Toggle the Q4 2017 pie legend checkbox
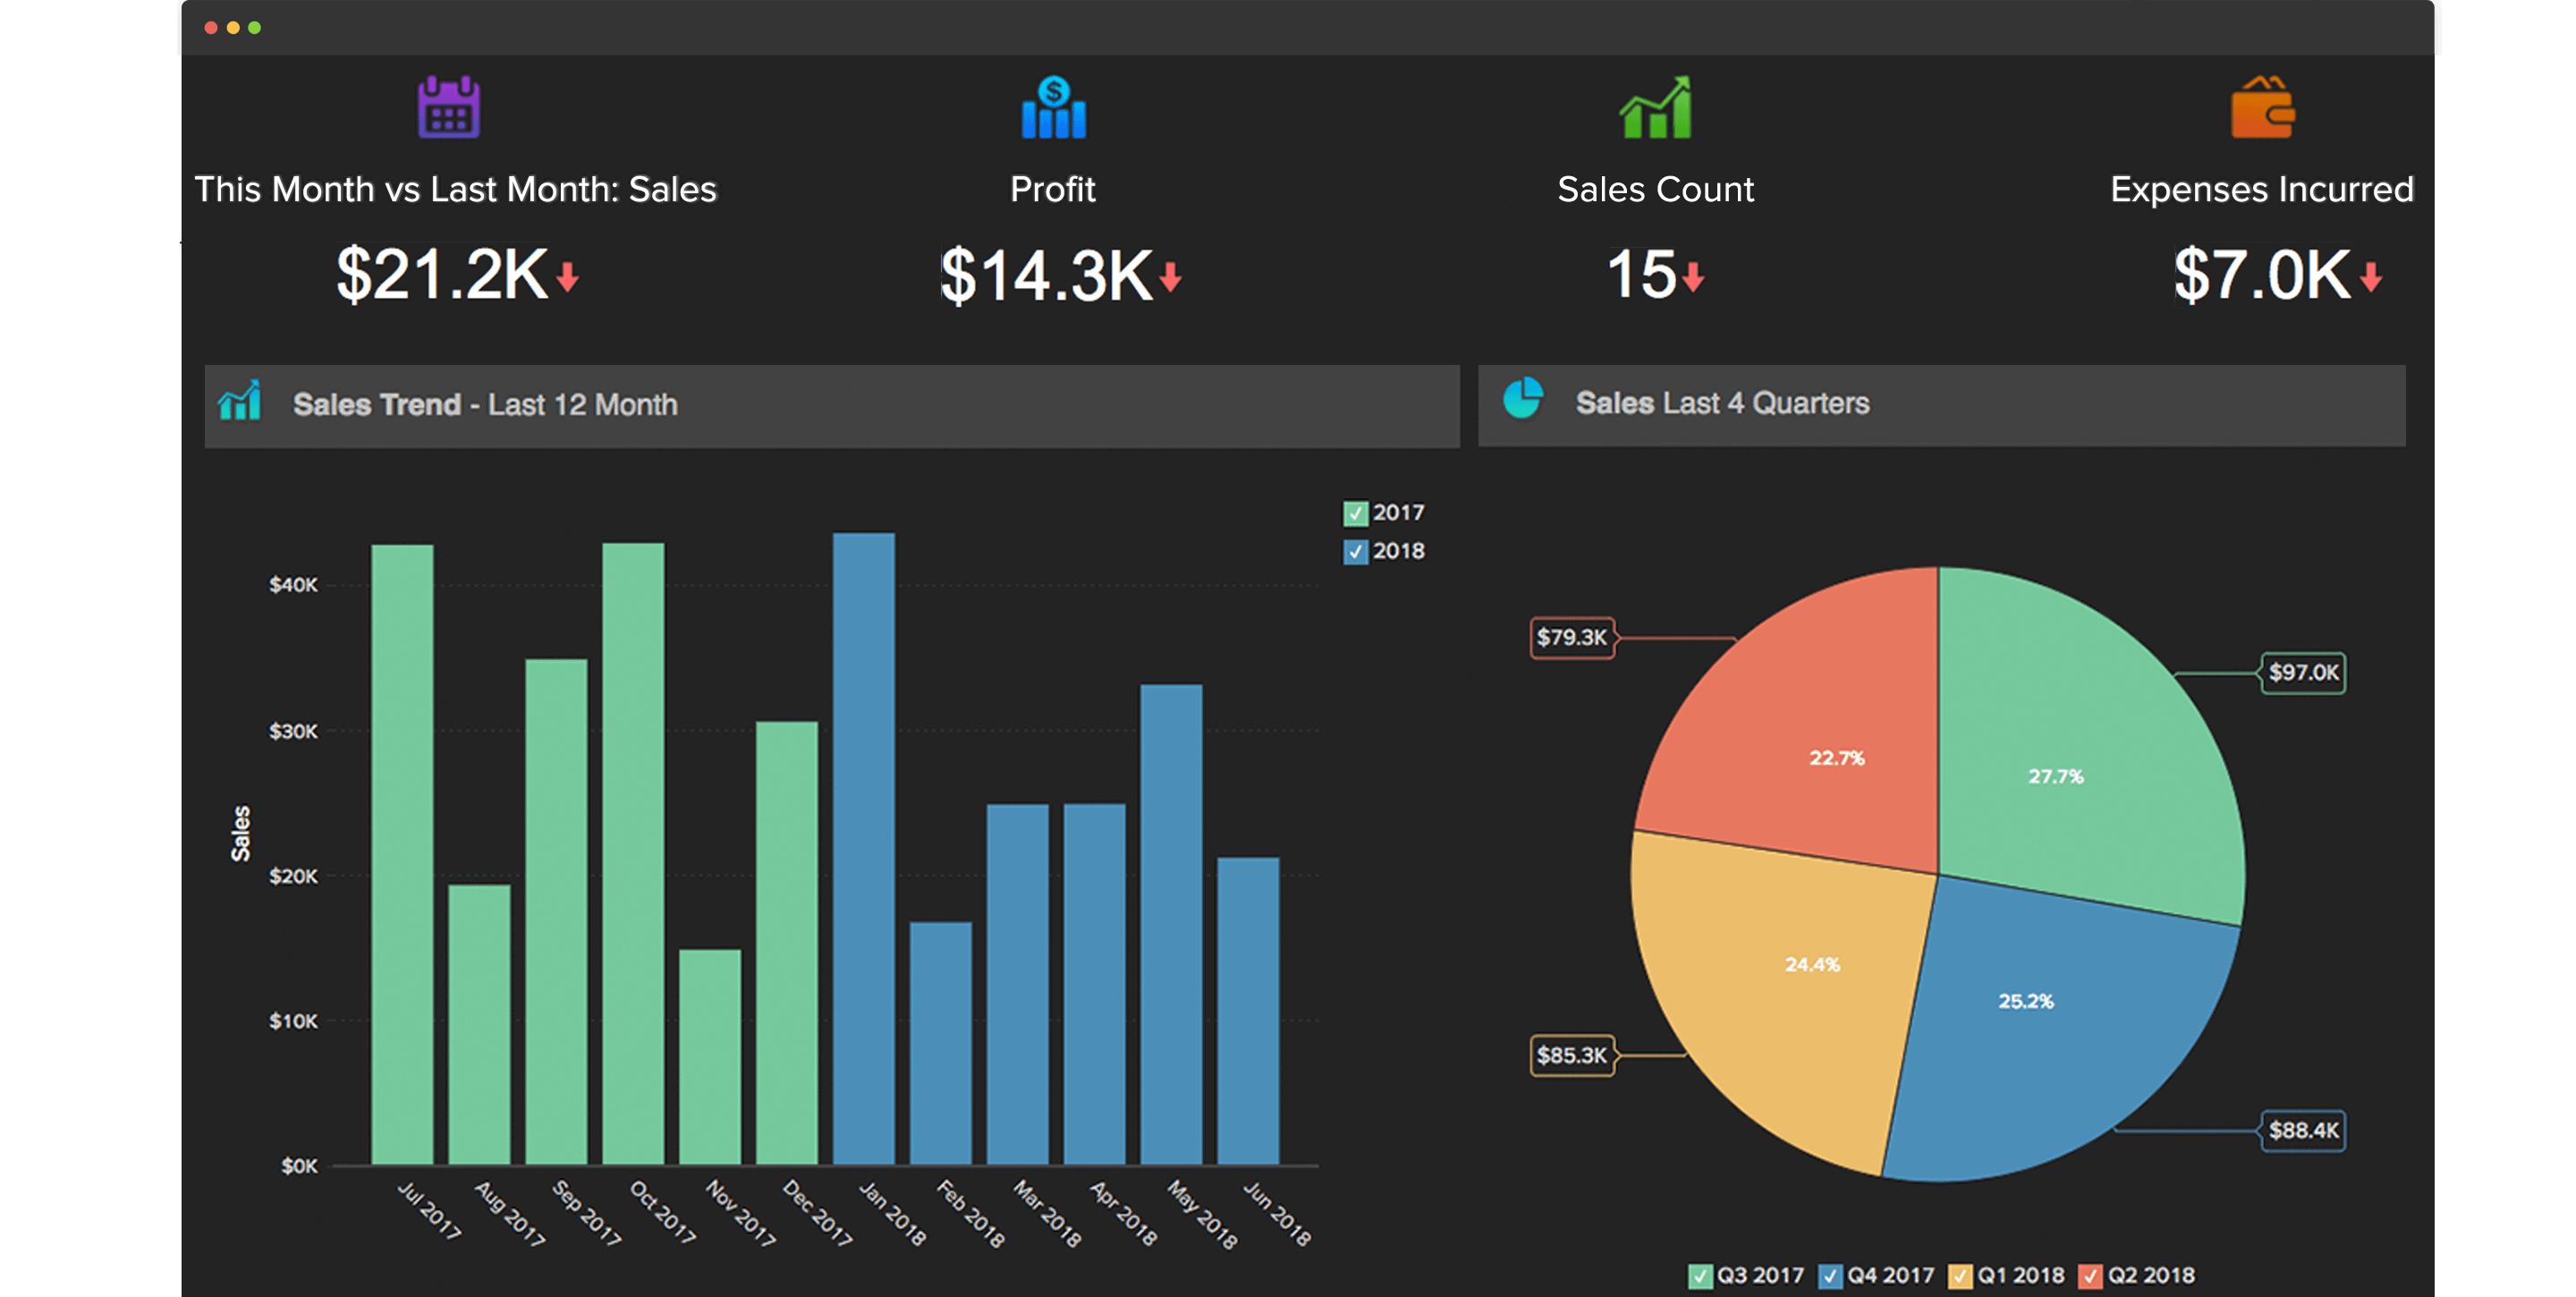Screen dimensions: 2576x1297 tap(1832, 1275)
